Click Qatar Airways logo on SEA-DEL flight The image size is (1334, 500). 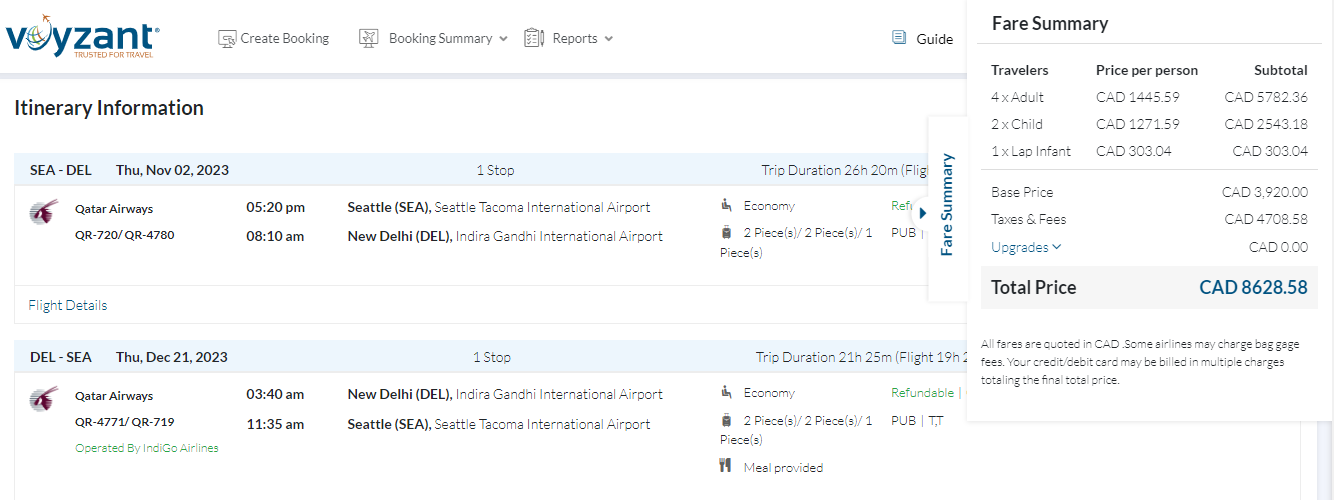pos(43,211)
